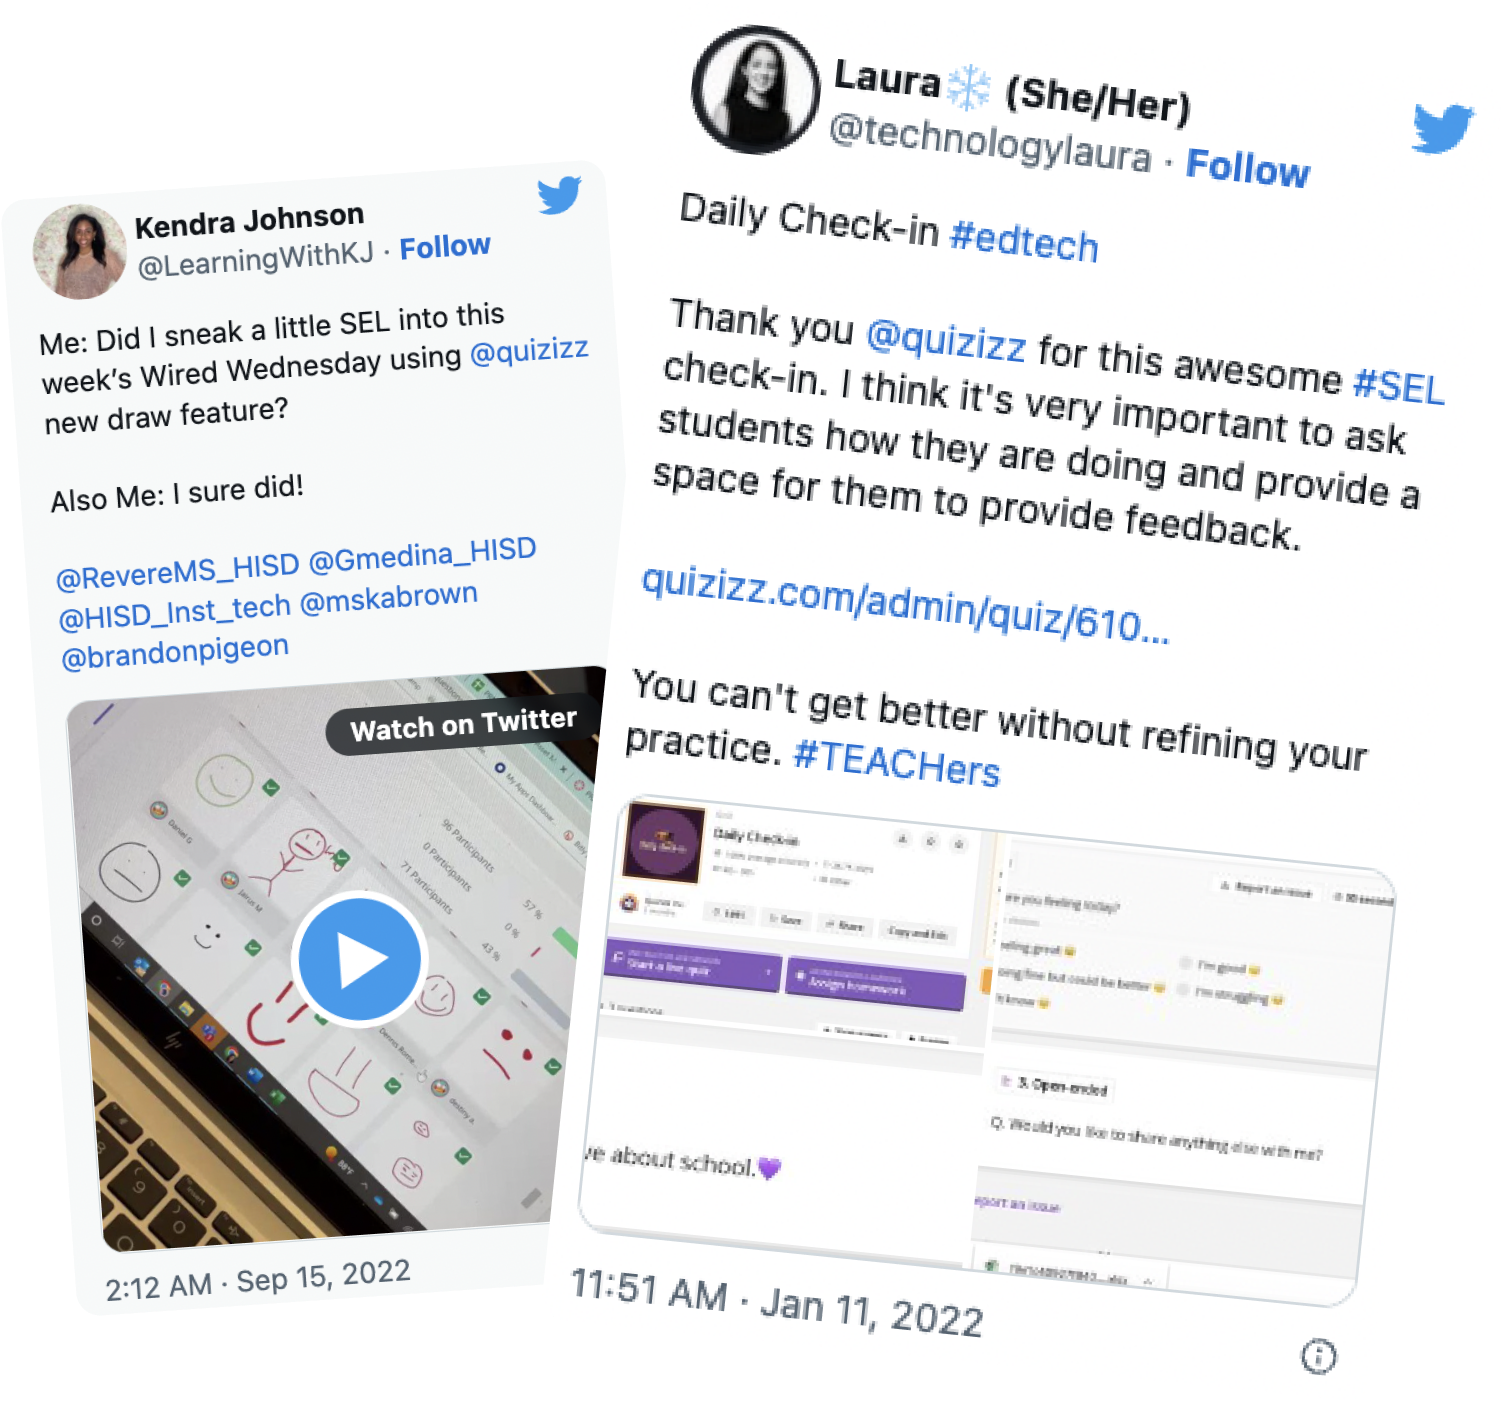Click the Twitter bird icon on Kendra's tweet
Screen dimensions: 1504x1403
coord(559,195)
